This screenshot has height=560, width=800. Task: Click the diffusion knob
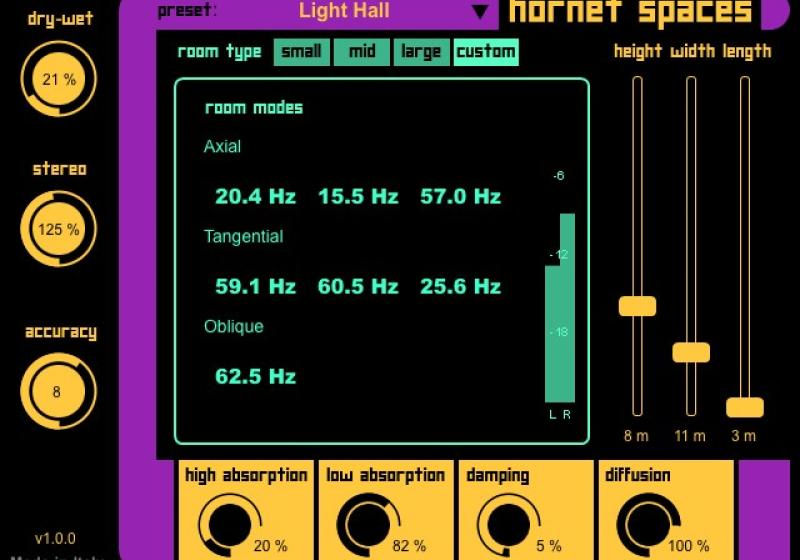(x=648, y=525)
